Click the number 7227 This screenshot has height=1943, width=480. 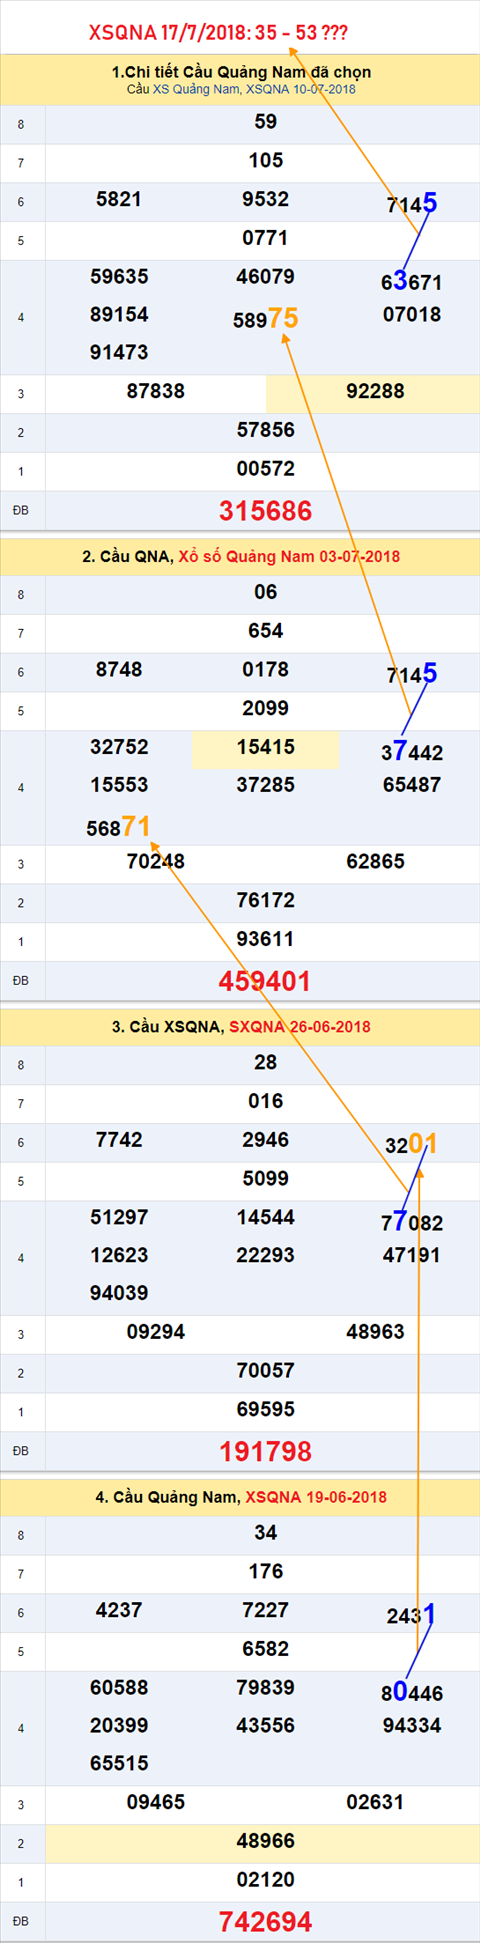266,1610
